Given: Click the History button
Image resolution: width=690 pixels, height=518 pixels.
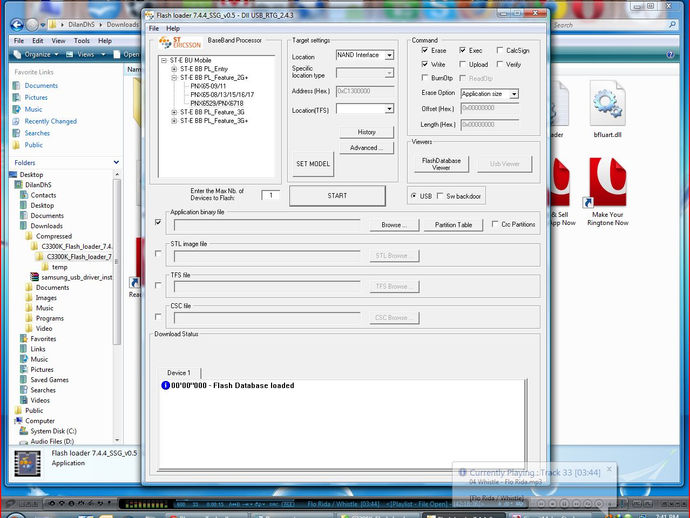Looking at the screenshot, I should [x=367, y=132].
